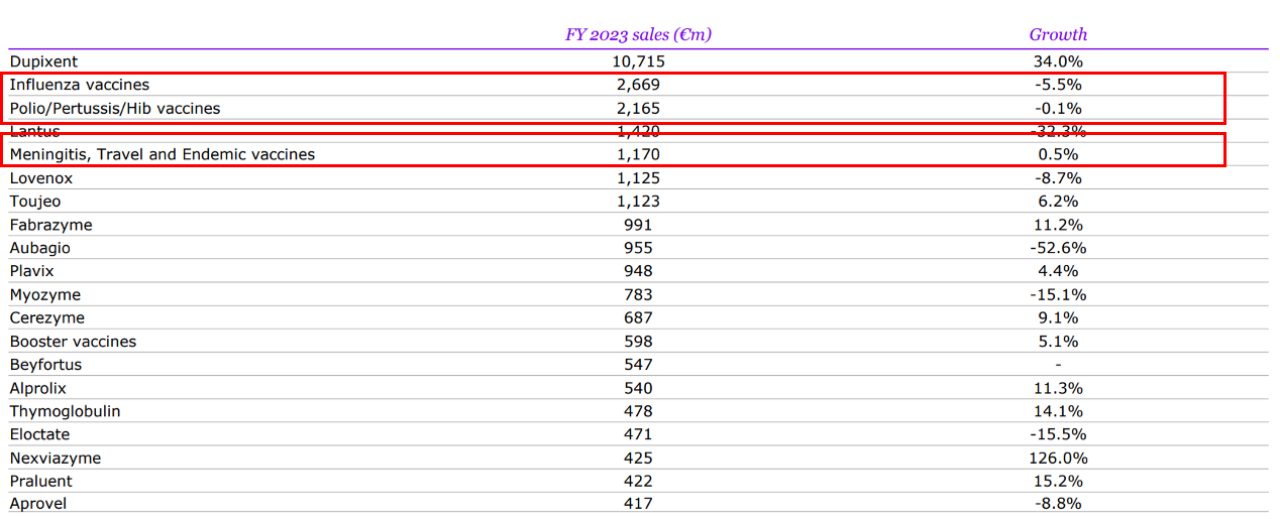
Task: Select the Beyfortus product name
Action: [x=46, y=365]
